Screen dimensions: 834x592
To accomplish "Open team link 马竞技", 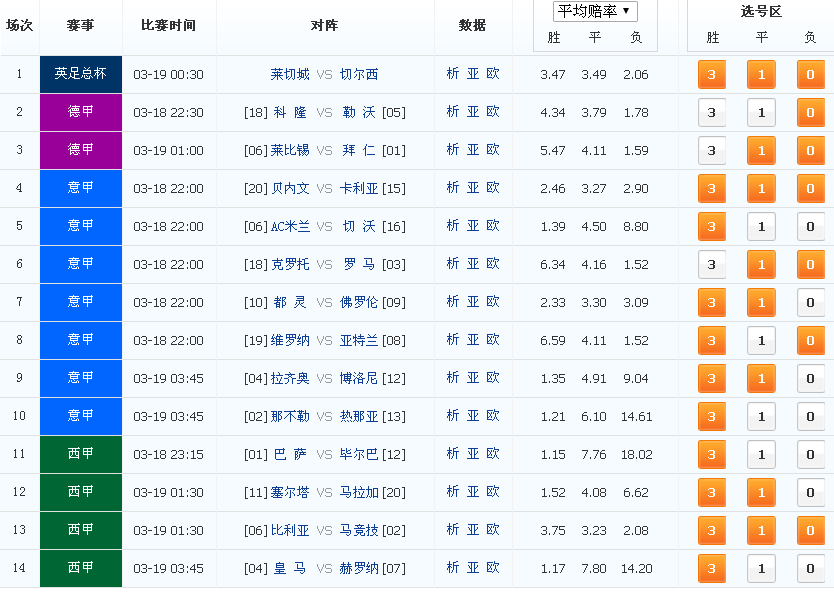I will pos(359,530).
